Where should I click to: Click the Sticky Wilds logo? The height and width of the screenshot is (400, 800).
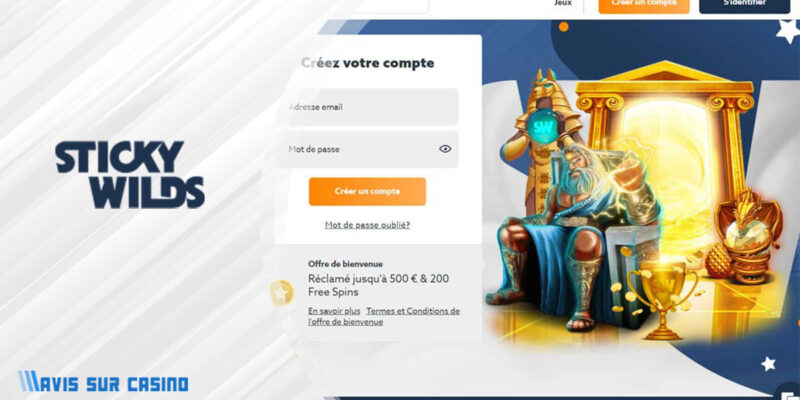(130, 174)
